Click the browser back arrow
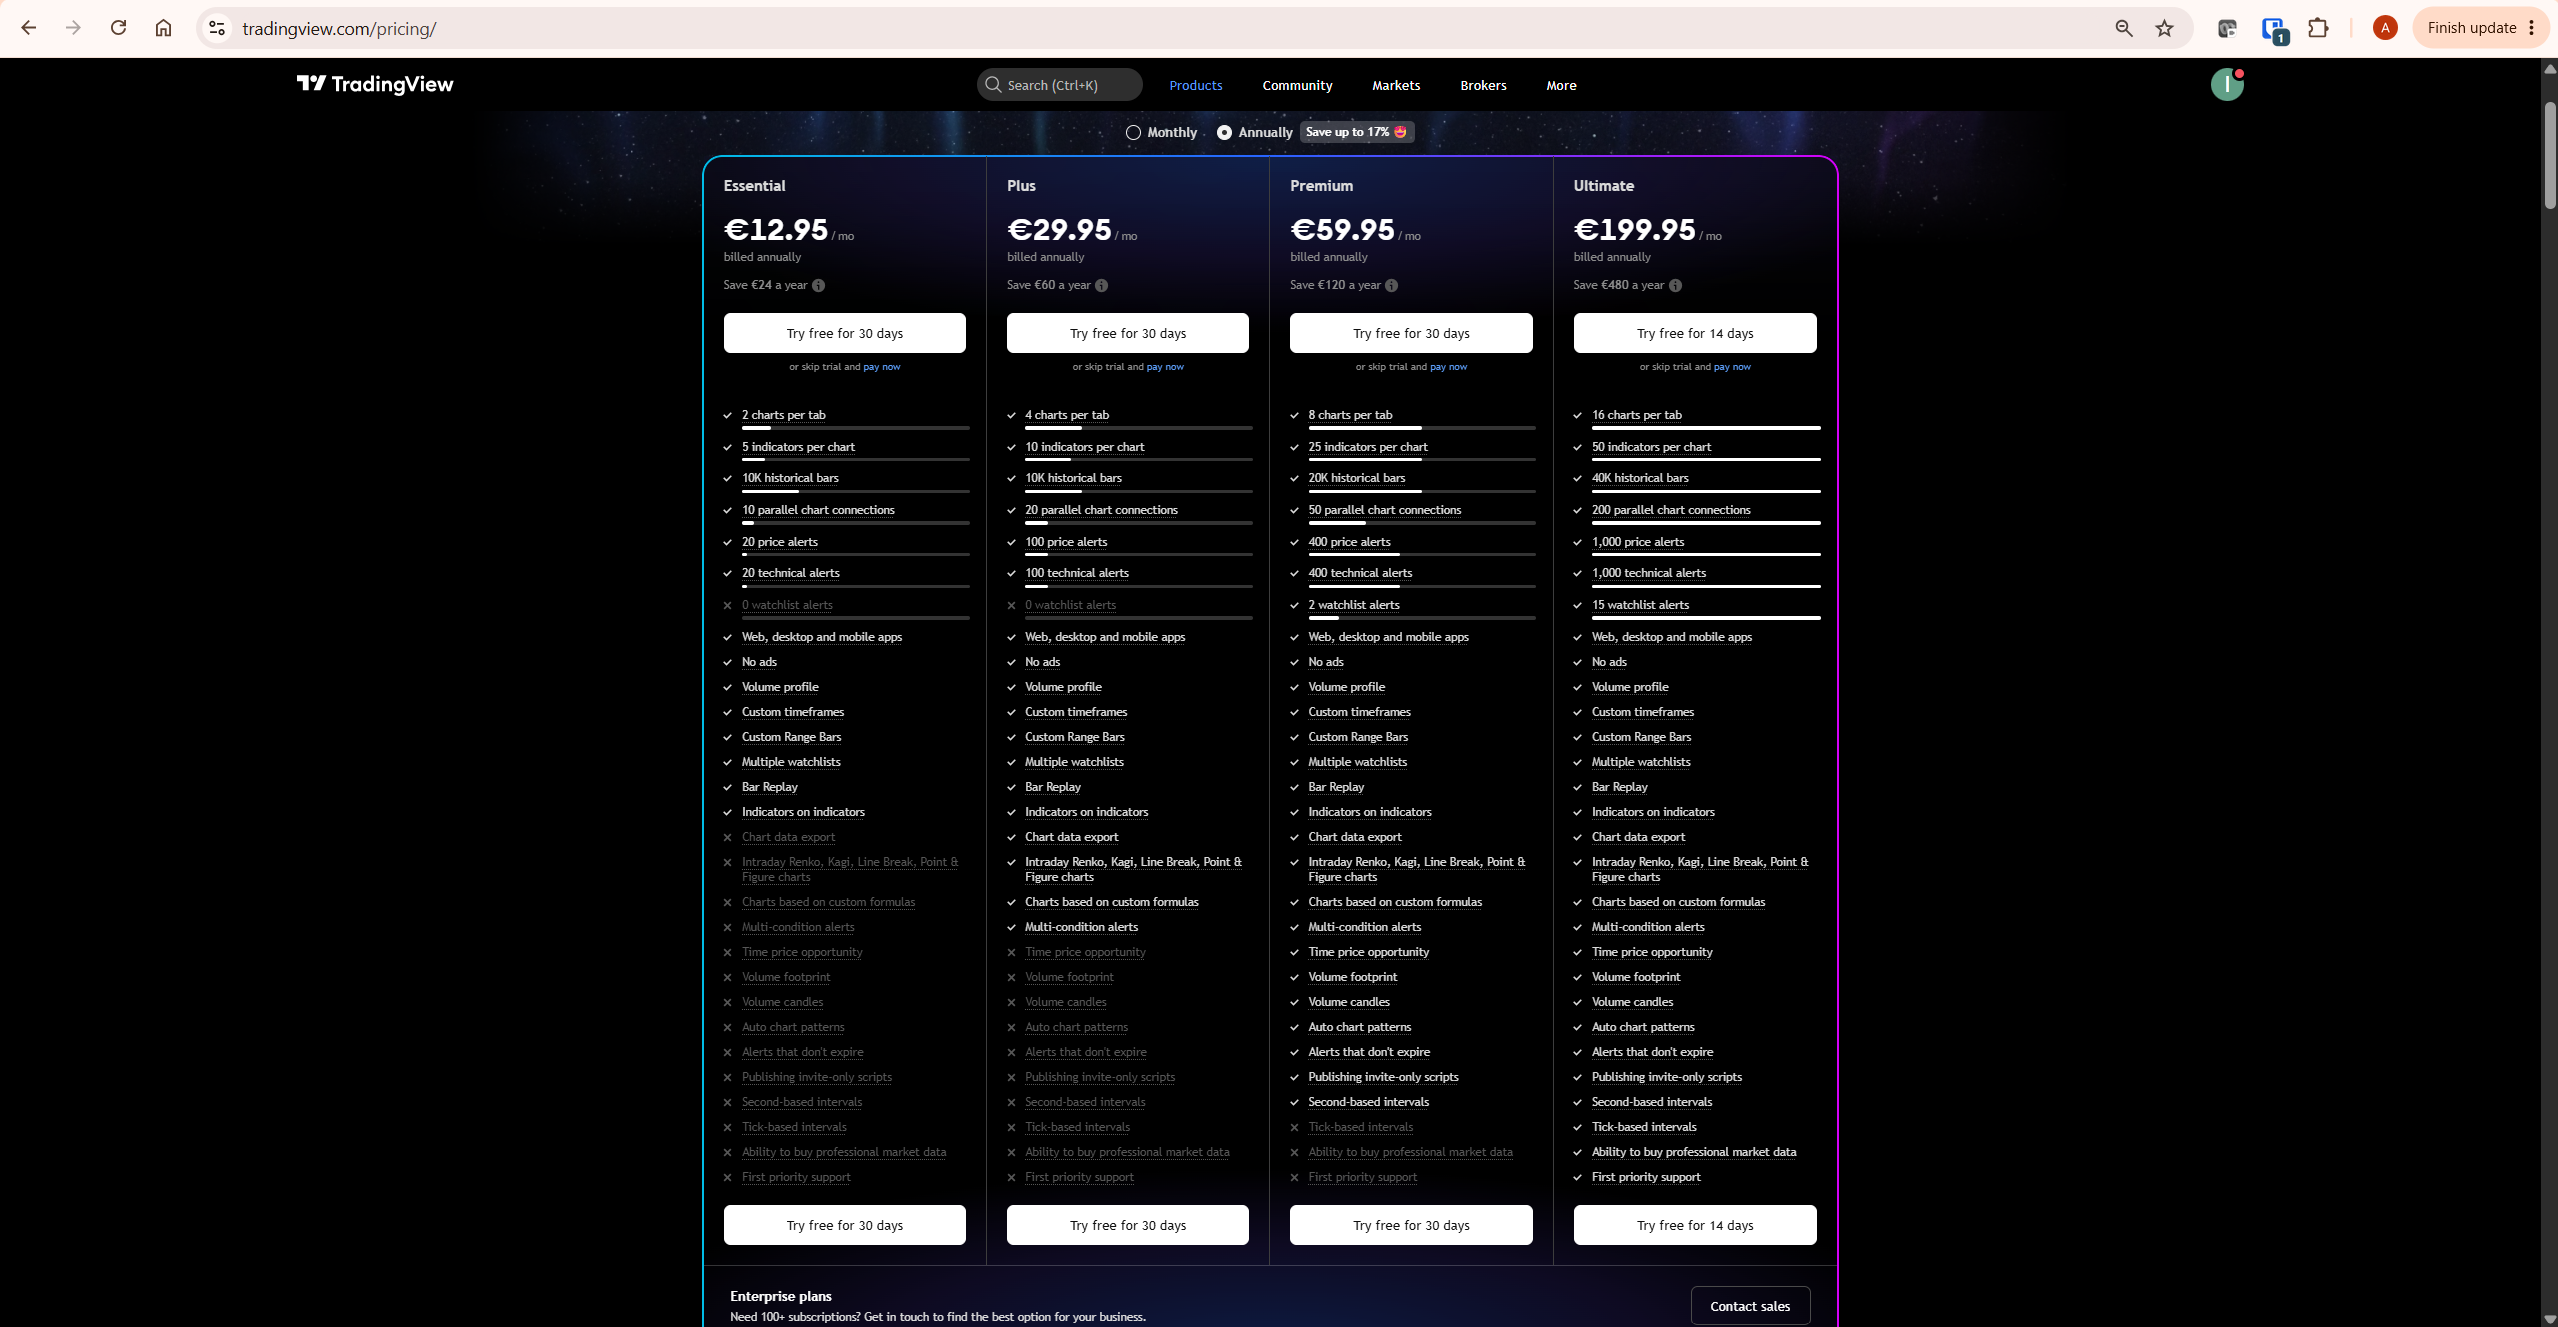 point(29,28)
